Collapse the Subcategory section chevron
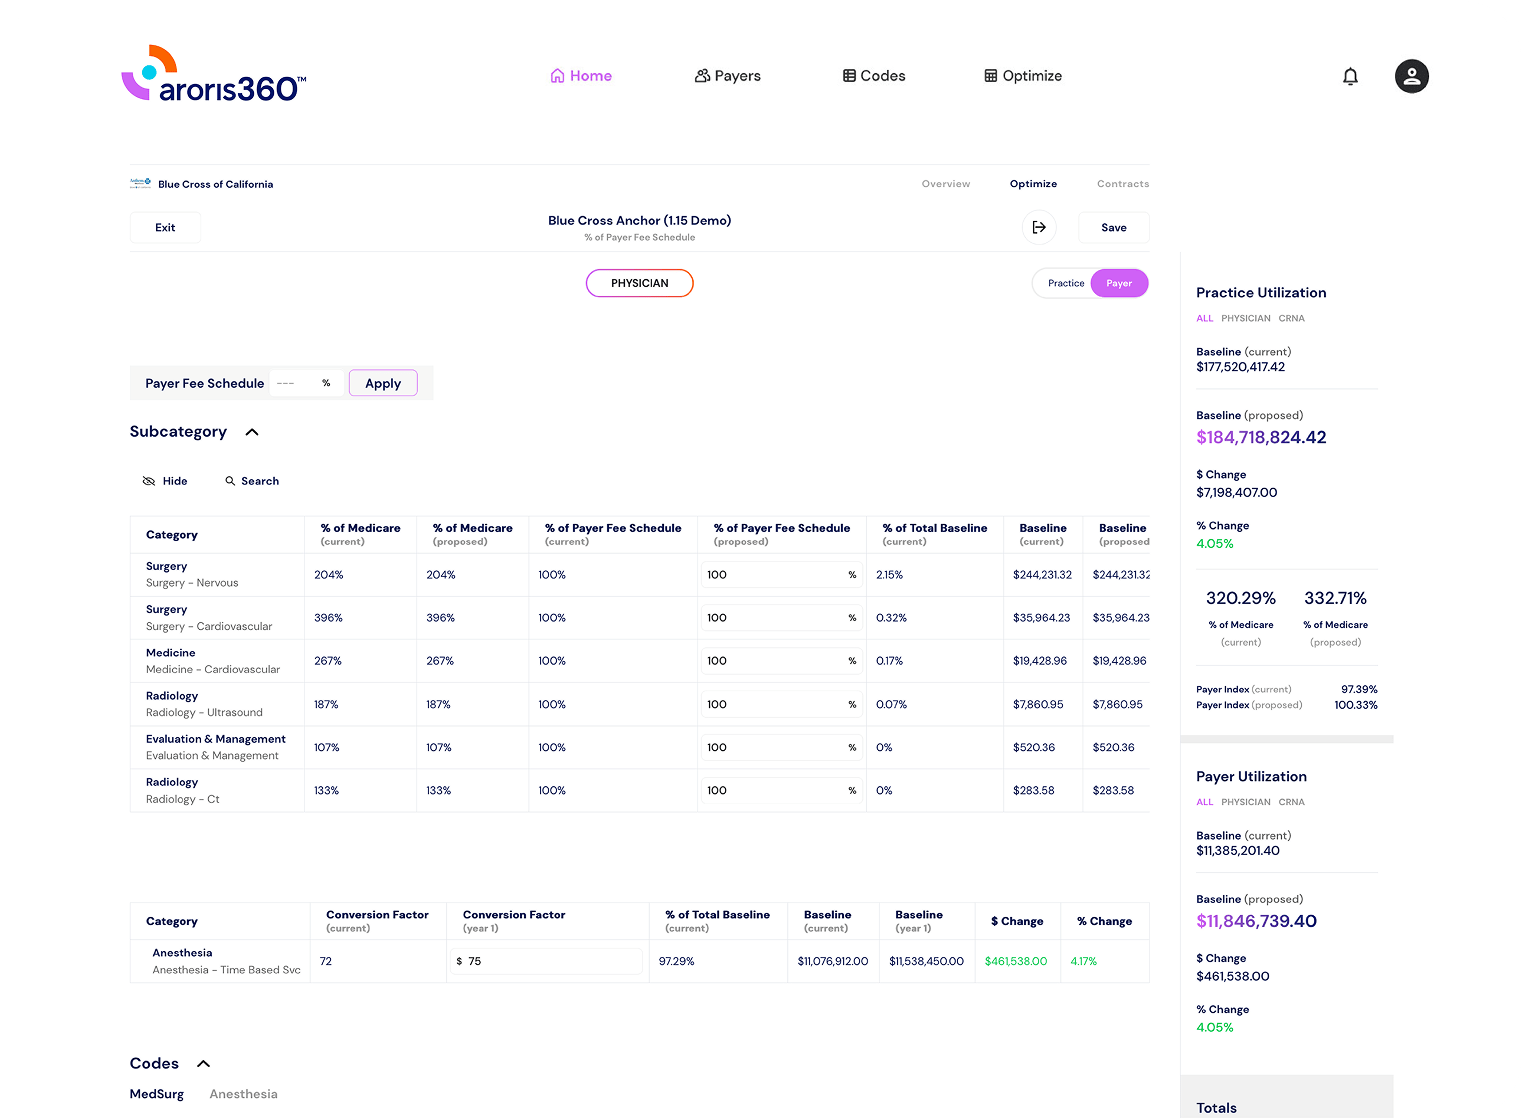 coord(252,432)
